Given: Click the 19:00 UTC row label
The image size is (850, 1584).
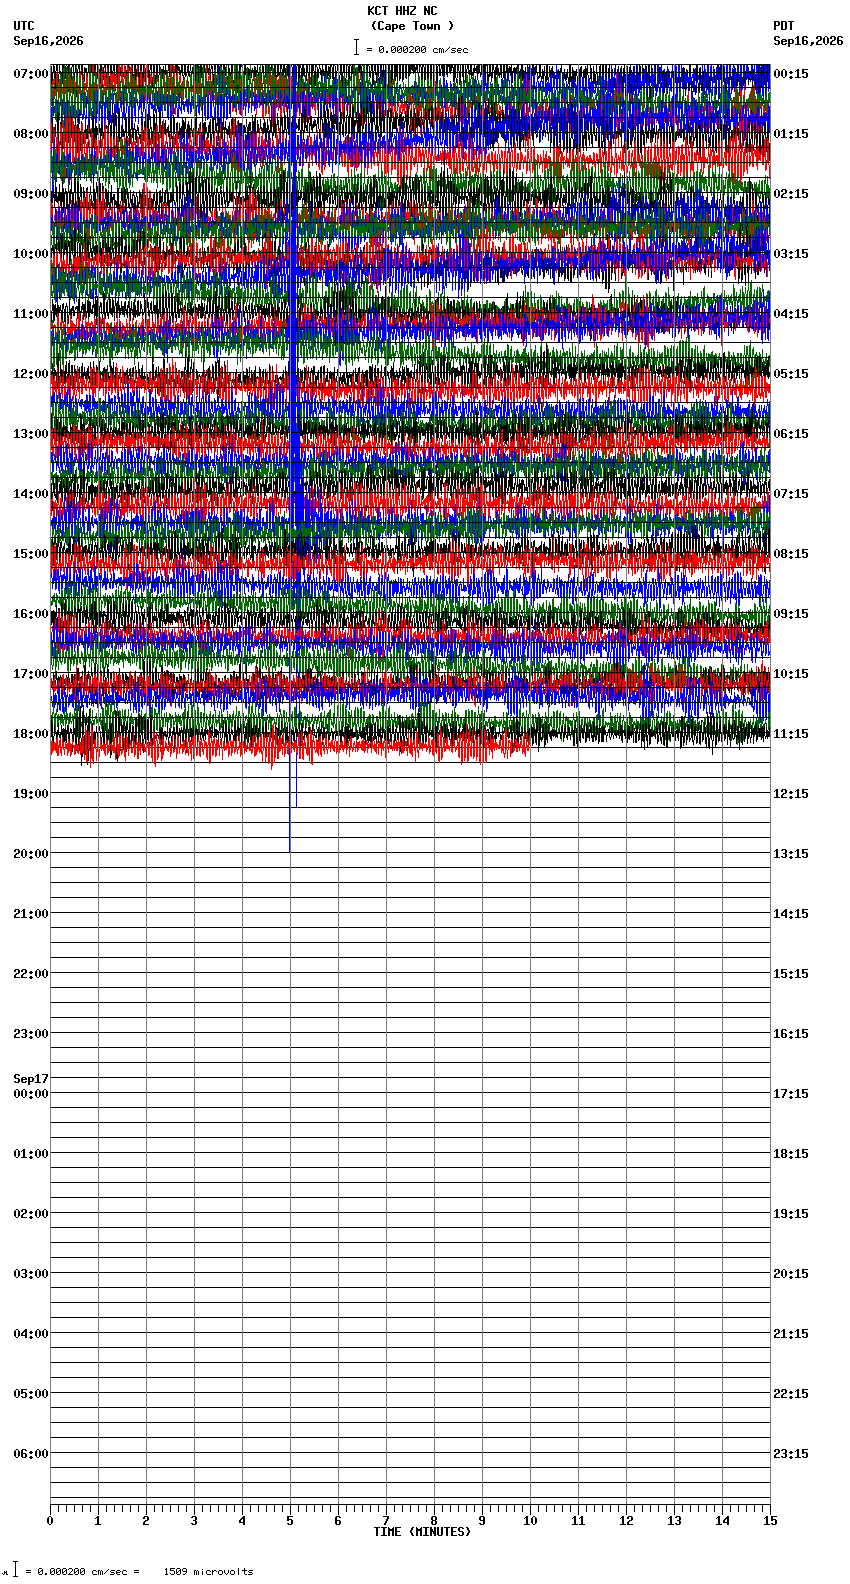Looking at the screenshot, I should tap(30, 794).
